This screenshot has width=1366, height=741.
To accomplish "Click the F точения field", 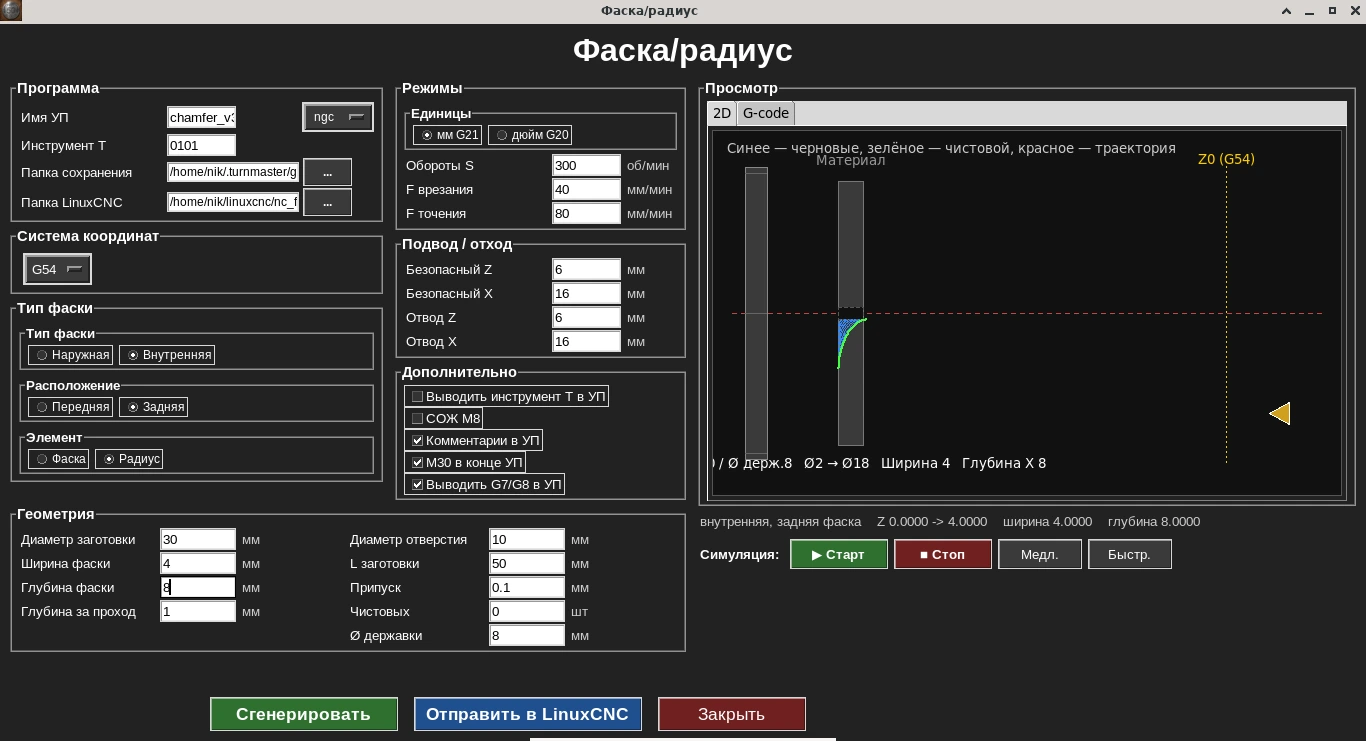I will [x=587, y=213].
